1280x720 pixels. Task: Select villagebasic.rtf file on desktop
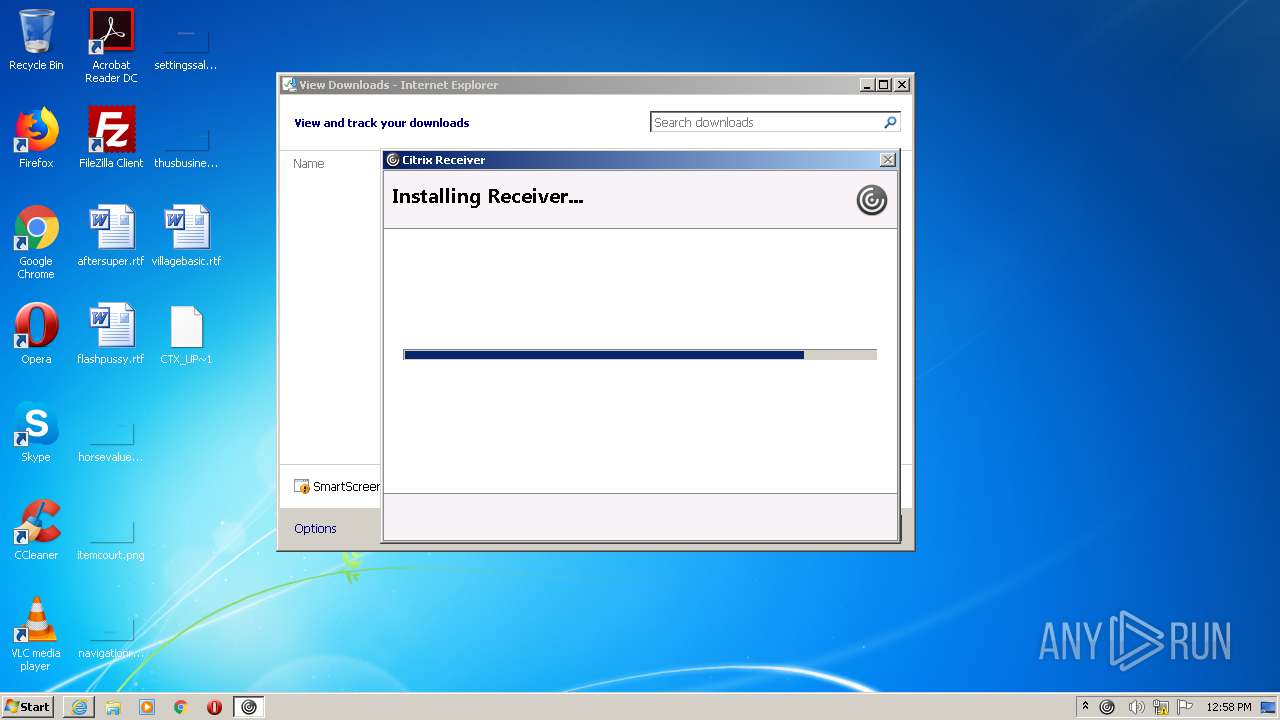(x=186, y=236)
